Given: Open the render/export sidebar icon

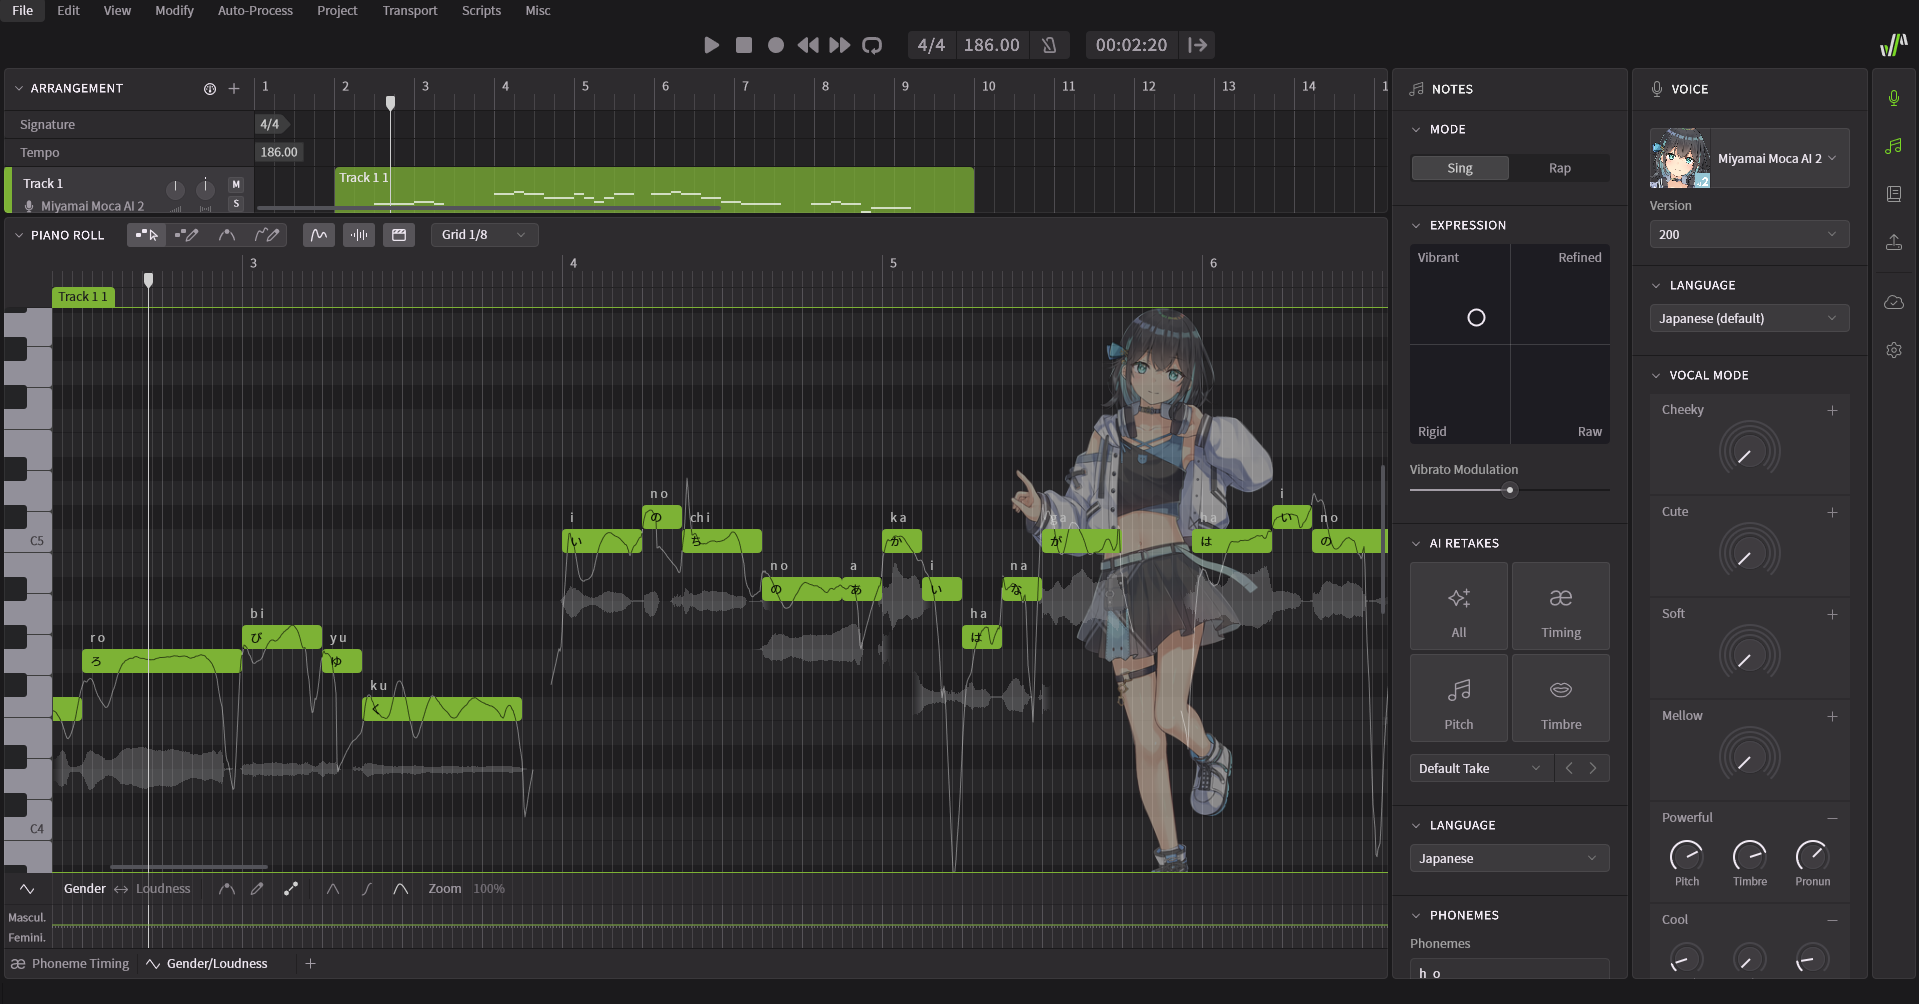Looking at the screenshot, I should [x=1893, y=242].
